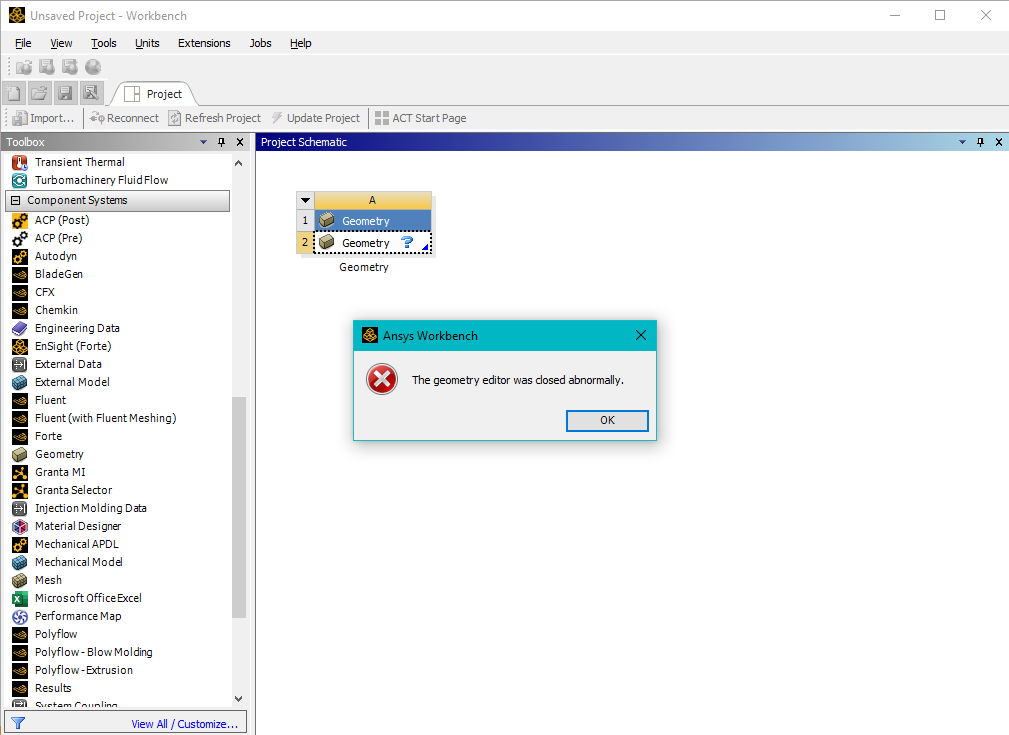Image resolution: width=1009 pixels, height=735 pixels.
Task: Select Microsoft Office Excel component
Action: pos(88,599)
